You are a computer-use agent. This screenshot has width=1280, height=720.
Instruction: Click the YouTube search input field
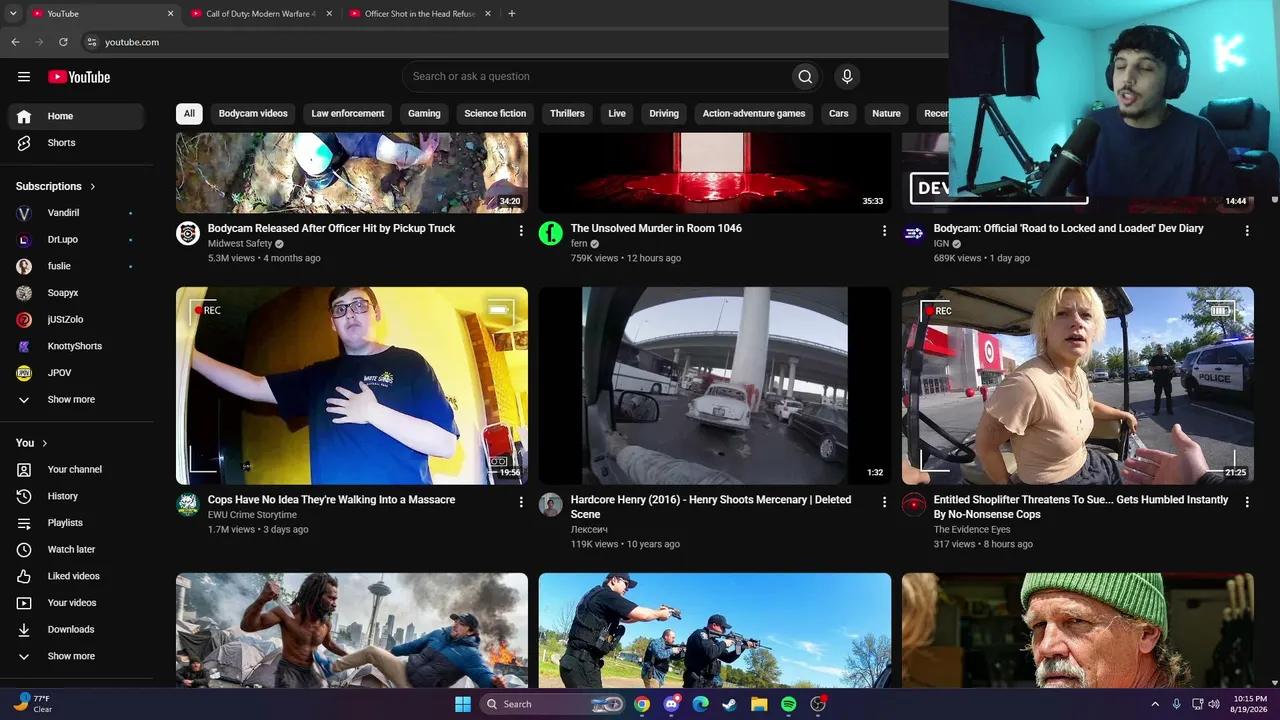(x=596, y=77)
